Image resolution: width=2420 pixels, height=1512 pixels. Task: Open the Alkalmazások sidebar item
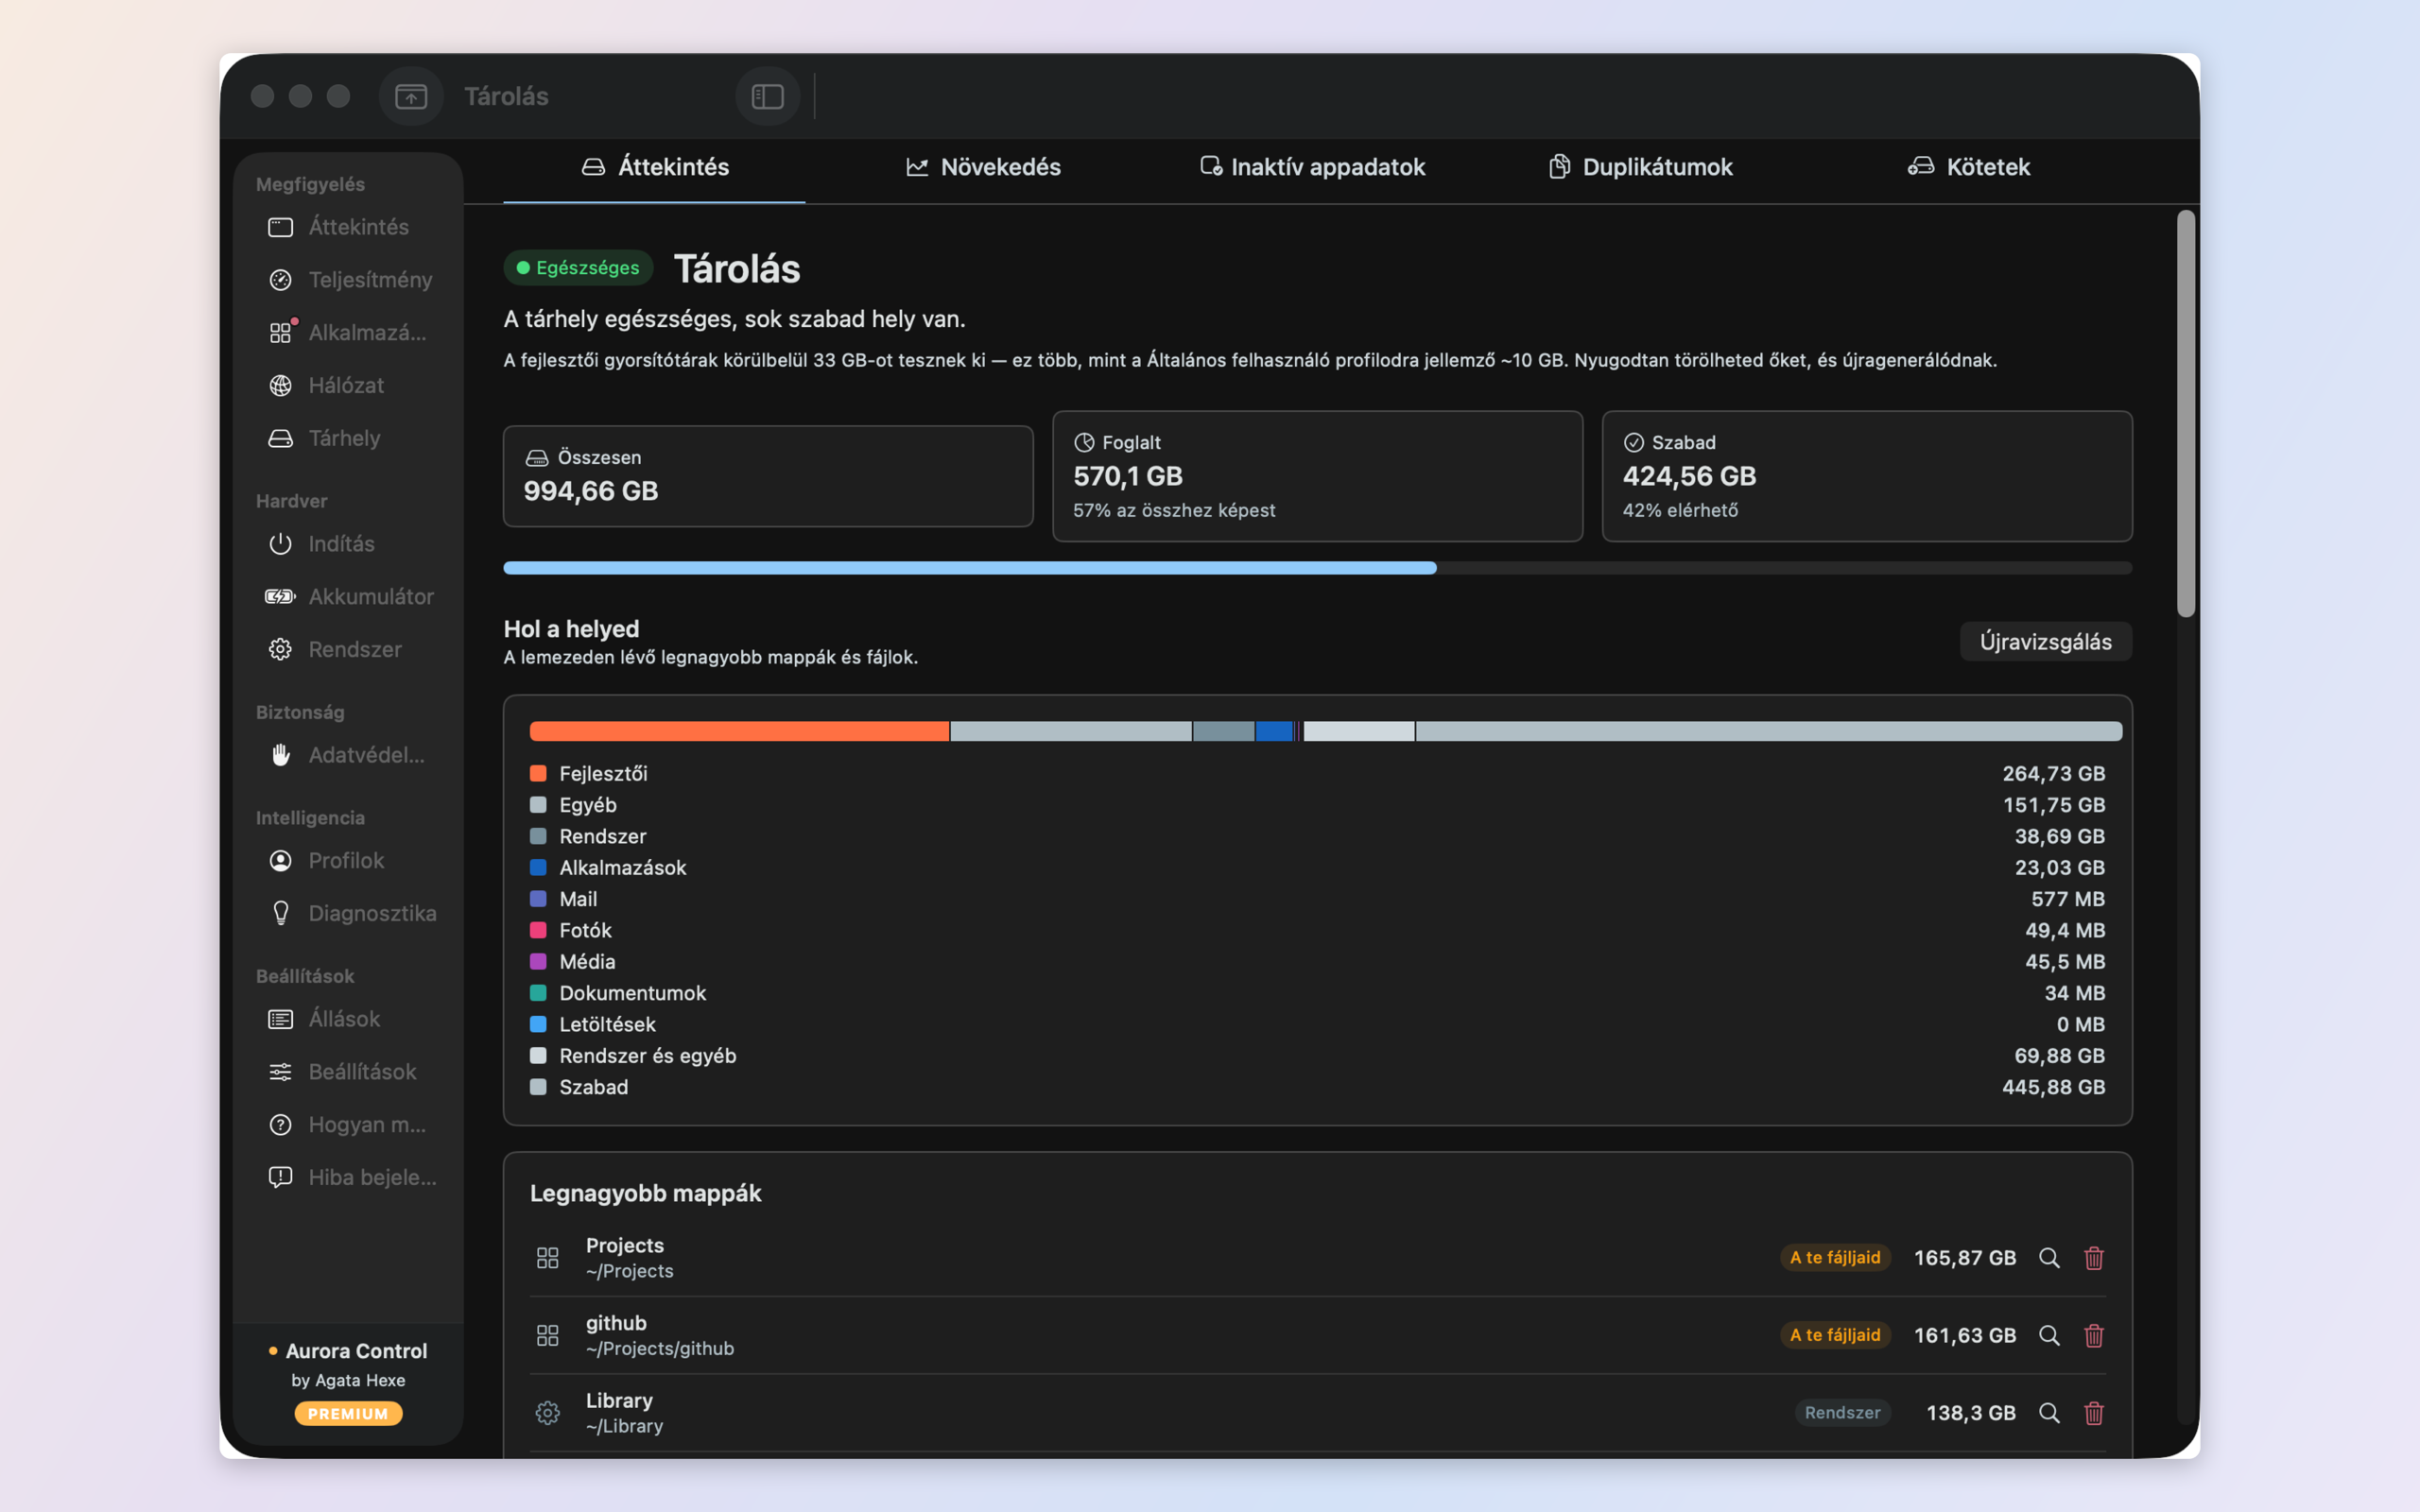click(x=347, y=333)
